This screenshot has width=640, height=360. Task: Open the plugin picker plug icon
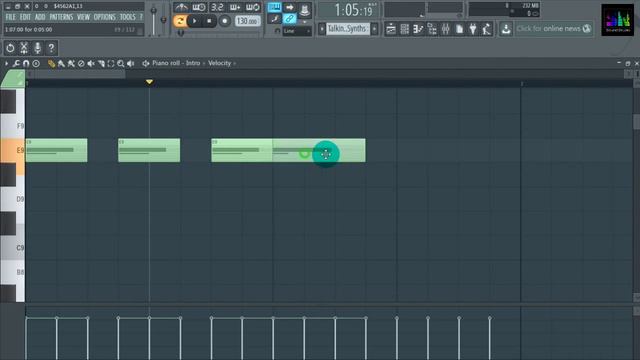coord(473,29)
